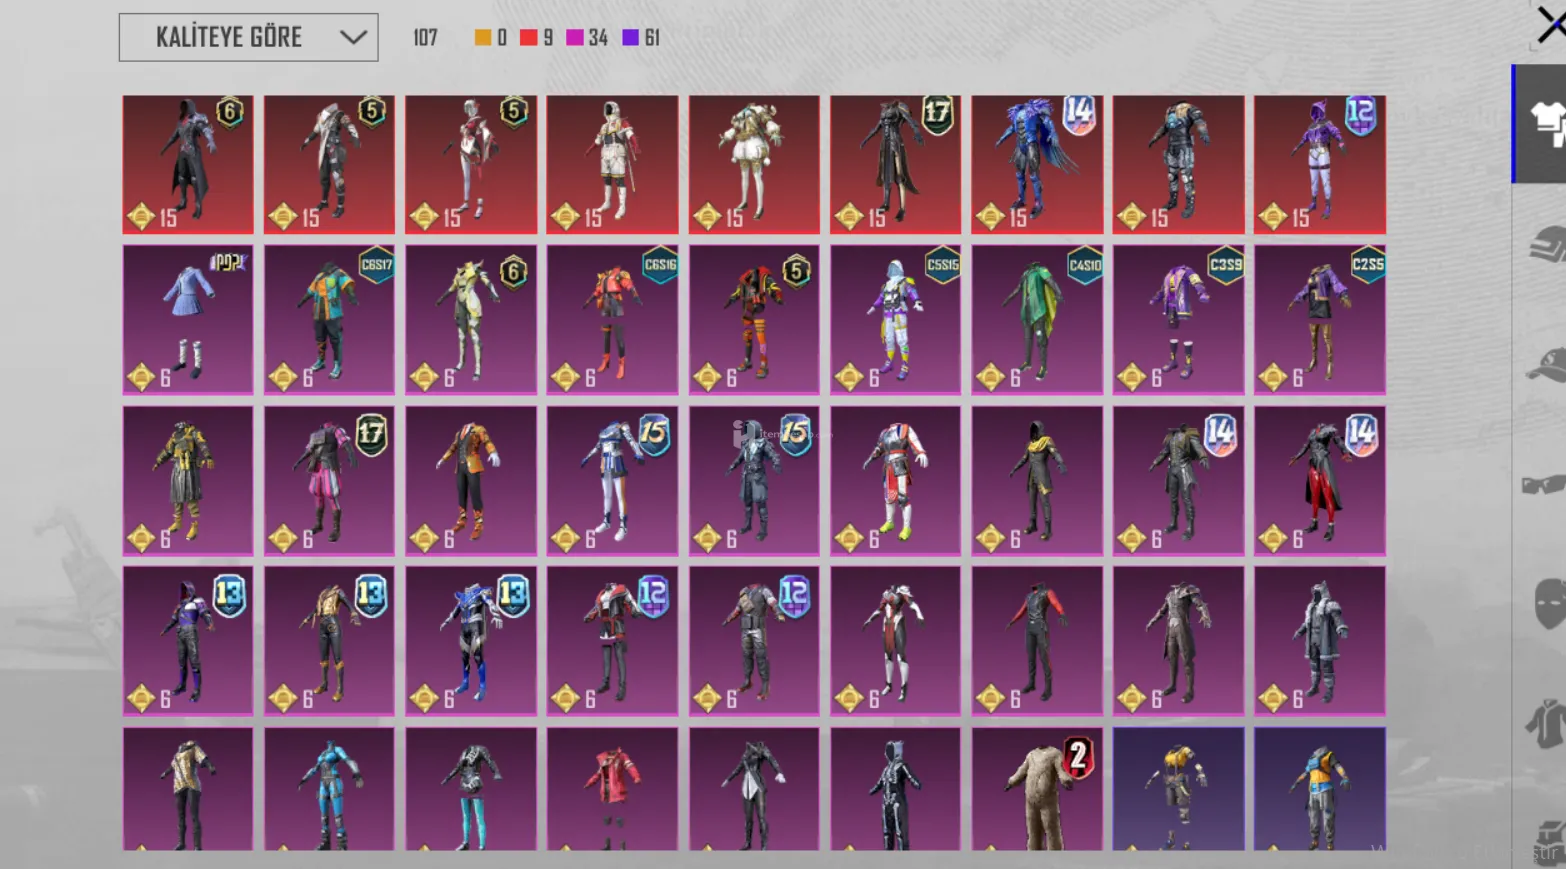This screenshot has height=869, width=1566.
Task: Select the jacket tops category icon
Action: tap(1545, 722)
